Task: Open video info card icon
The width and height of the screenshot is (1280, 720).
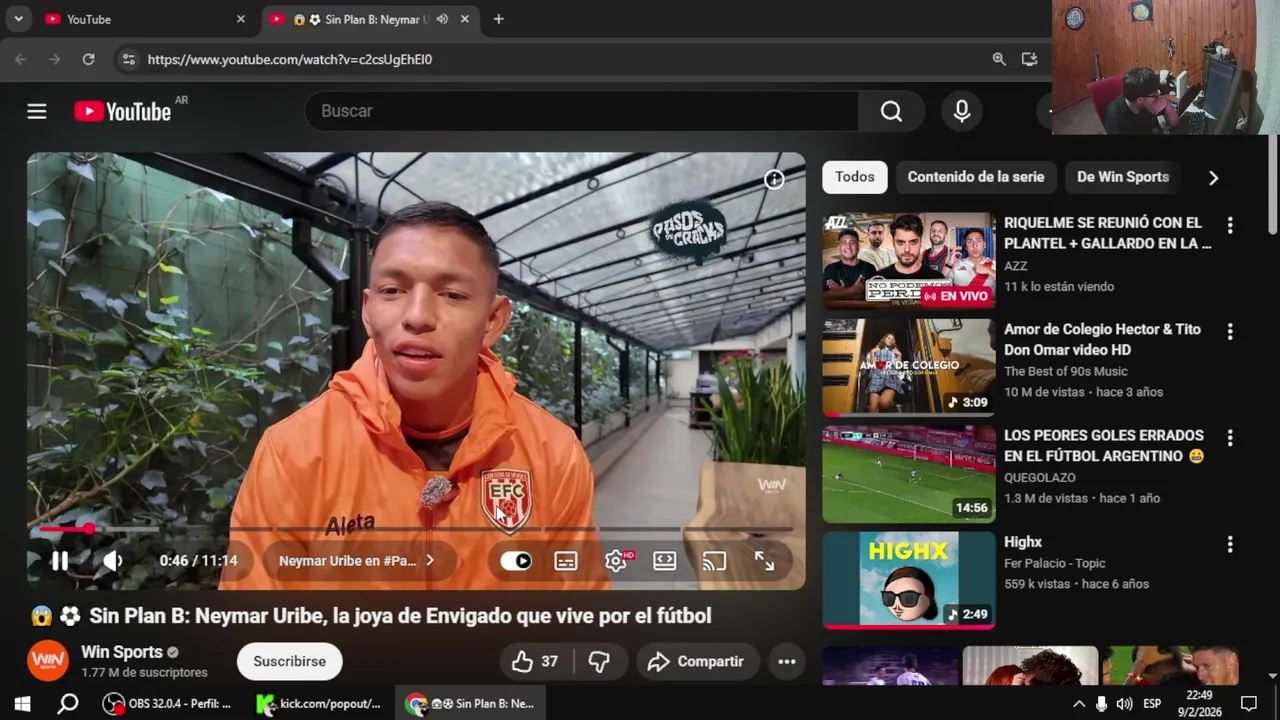Action: click(x=774, y=179)
